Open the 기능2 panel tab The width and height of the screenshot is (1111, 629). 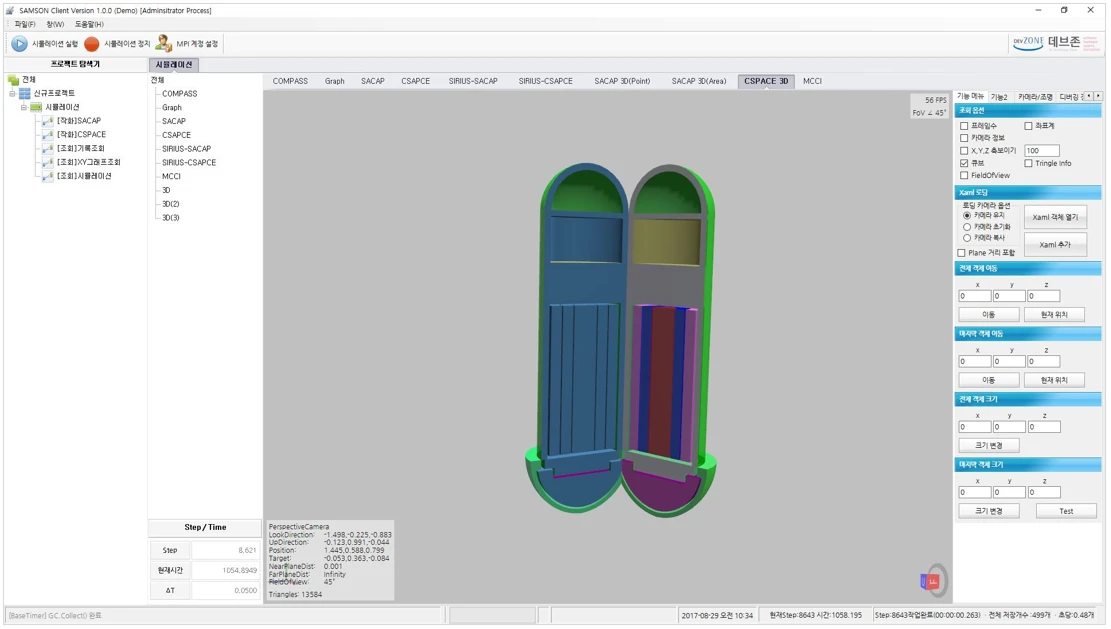tap(999, 97)
